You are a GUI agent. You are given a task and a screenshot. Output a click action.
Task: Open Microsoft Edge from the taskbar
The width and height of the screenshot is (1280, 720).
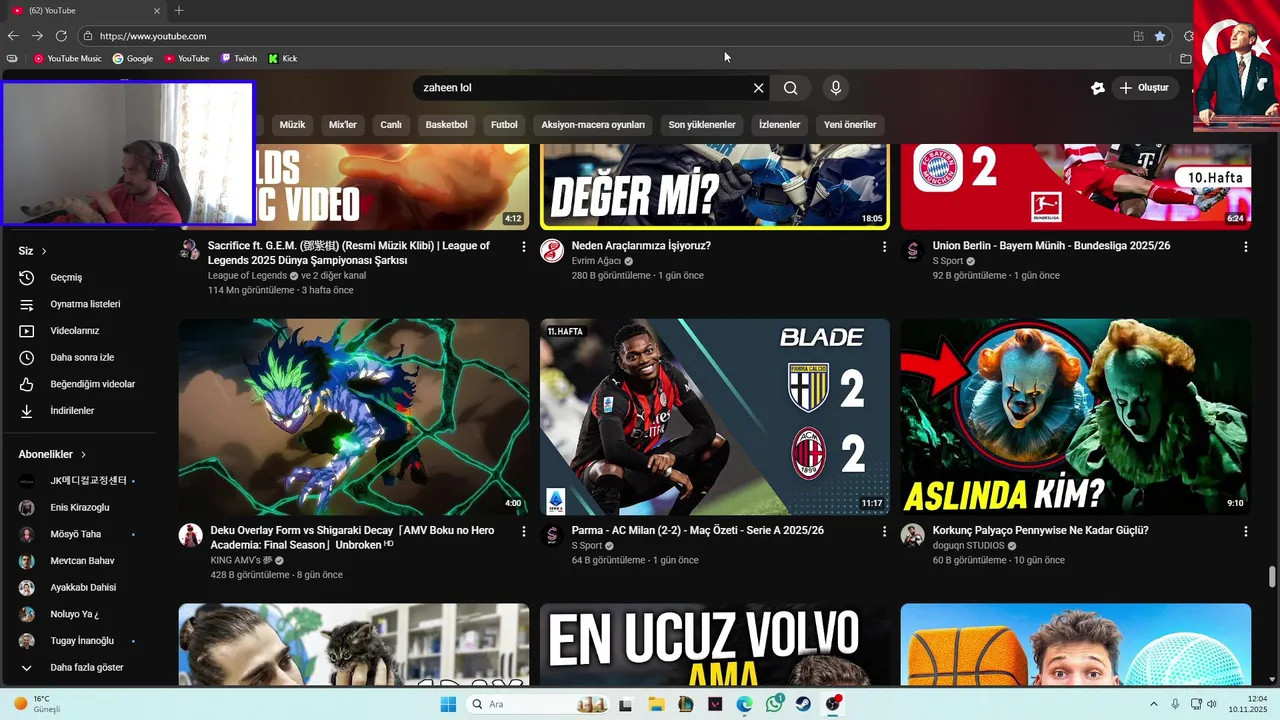(x=745, y=704)
